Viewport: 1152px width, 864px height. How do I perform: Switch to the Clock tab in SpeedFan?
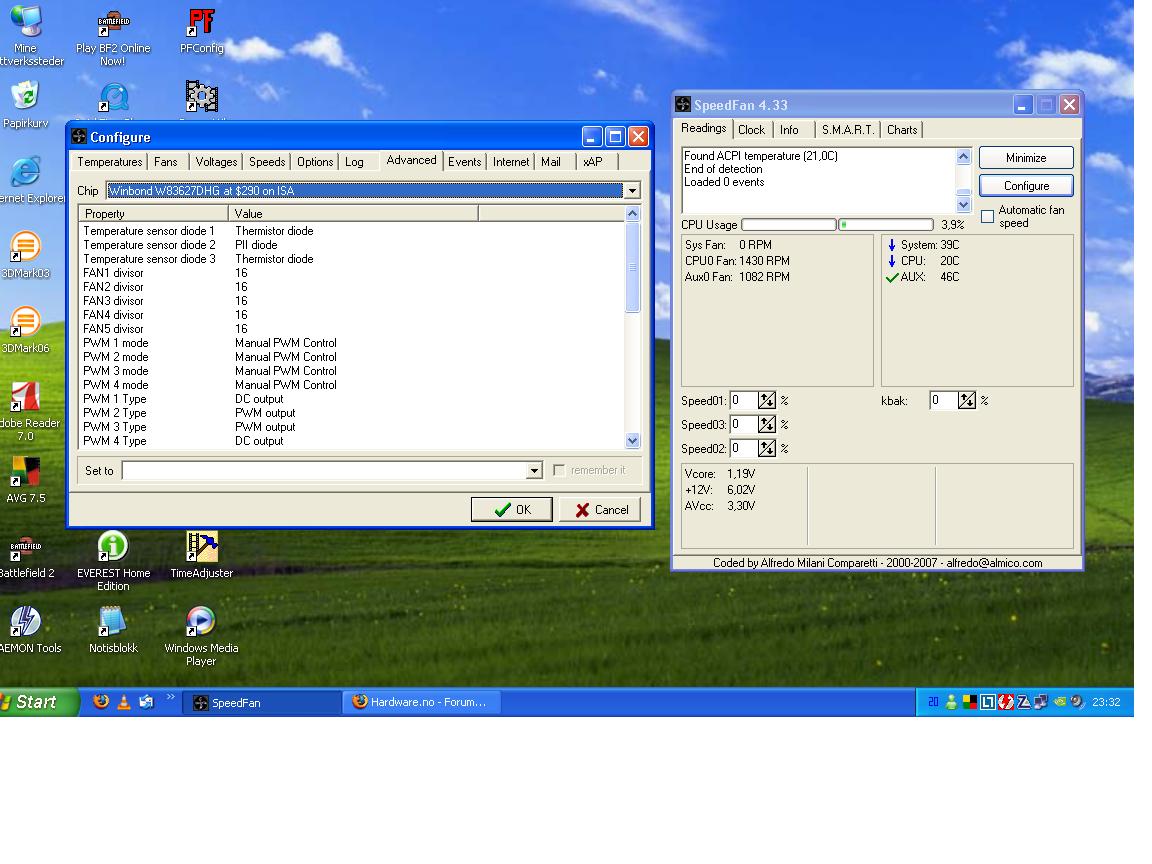coord(751,129)
